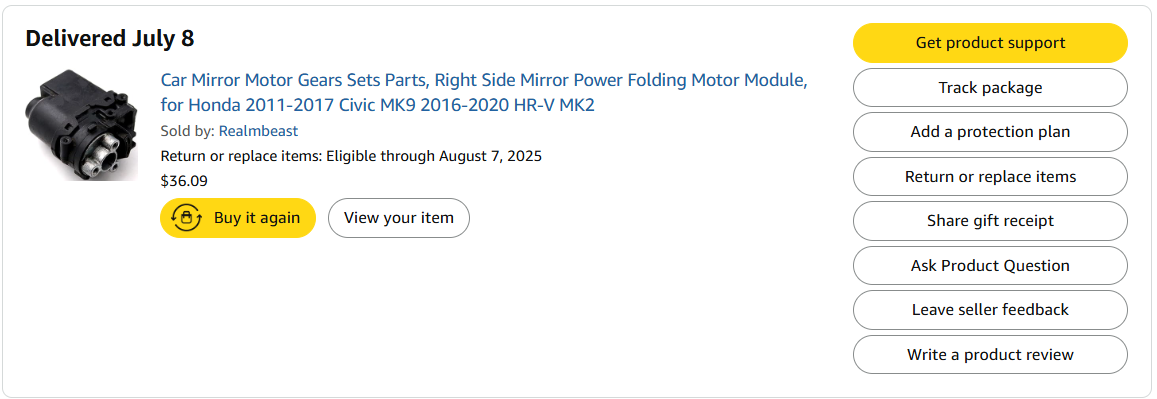Click the circular arrows Buy it again icon
1157x399 pixels.
tap(186, 218)
